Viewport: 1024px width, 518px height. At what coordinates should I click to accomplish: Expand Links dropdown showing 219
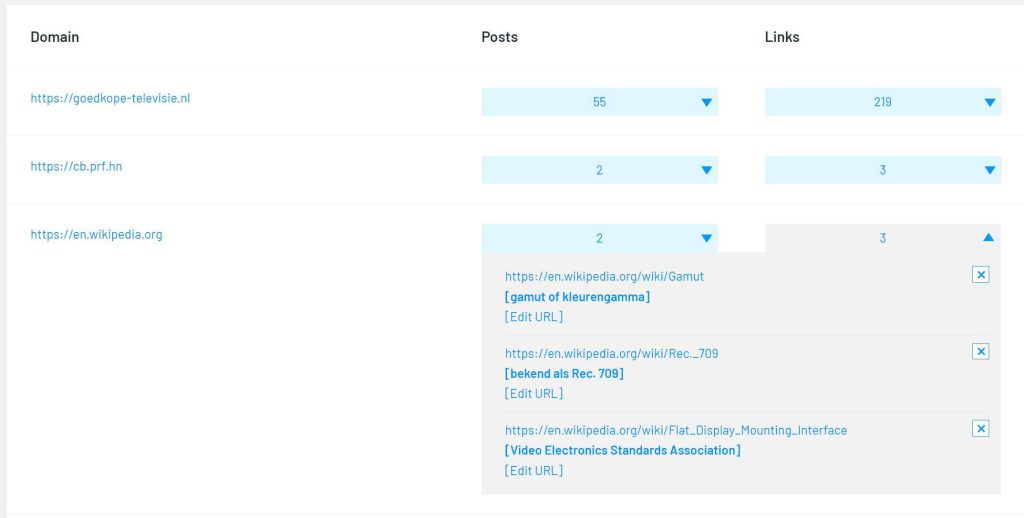pyautogui.click(x=882, y=102)
